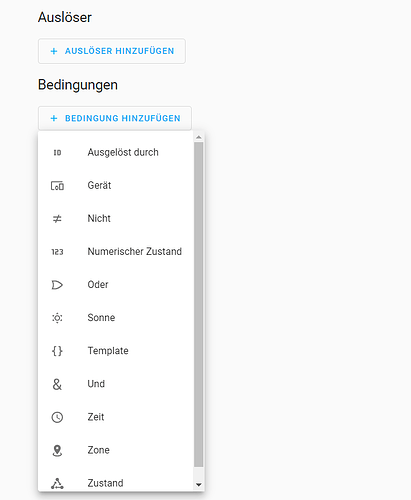The width and height of the screenshot is (411, 500).
Task: Choose Template from the condition menu
Action: [x=116, y=351]
